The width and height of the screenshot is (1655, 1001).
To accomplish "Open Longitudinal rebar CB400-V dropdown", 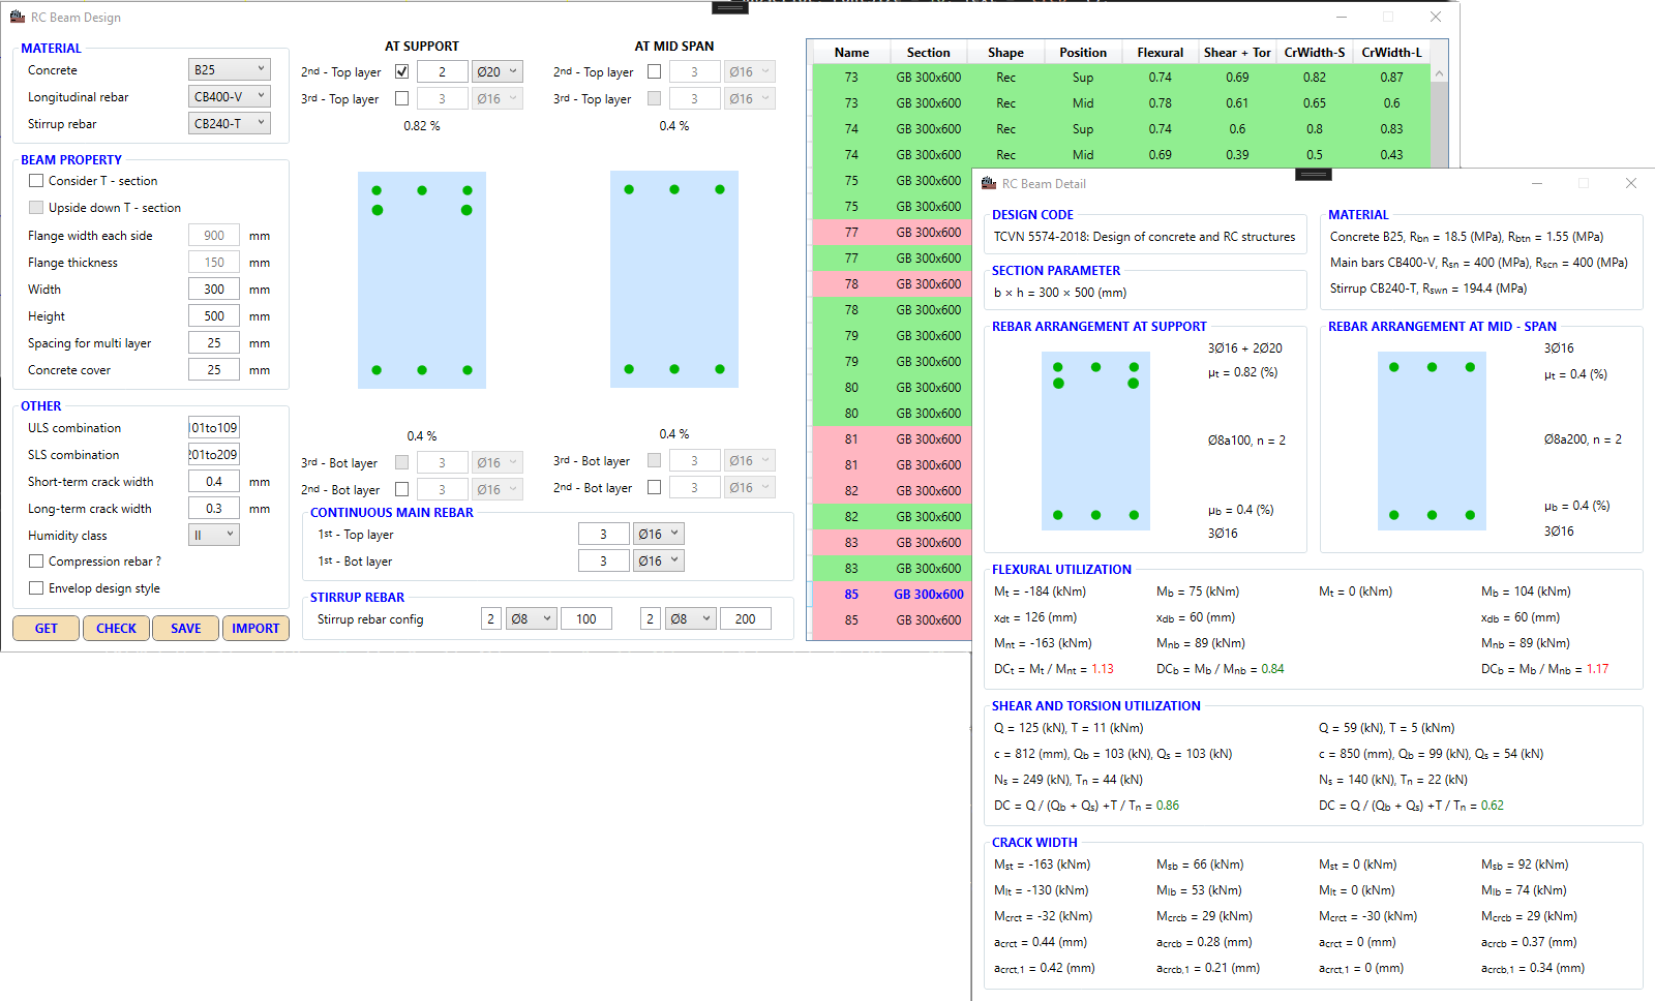I will [x=229, y=97].
